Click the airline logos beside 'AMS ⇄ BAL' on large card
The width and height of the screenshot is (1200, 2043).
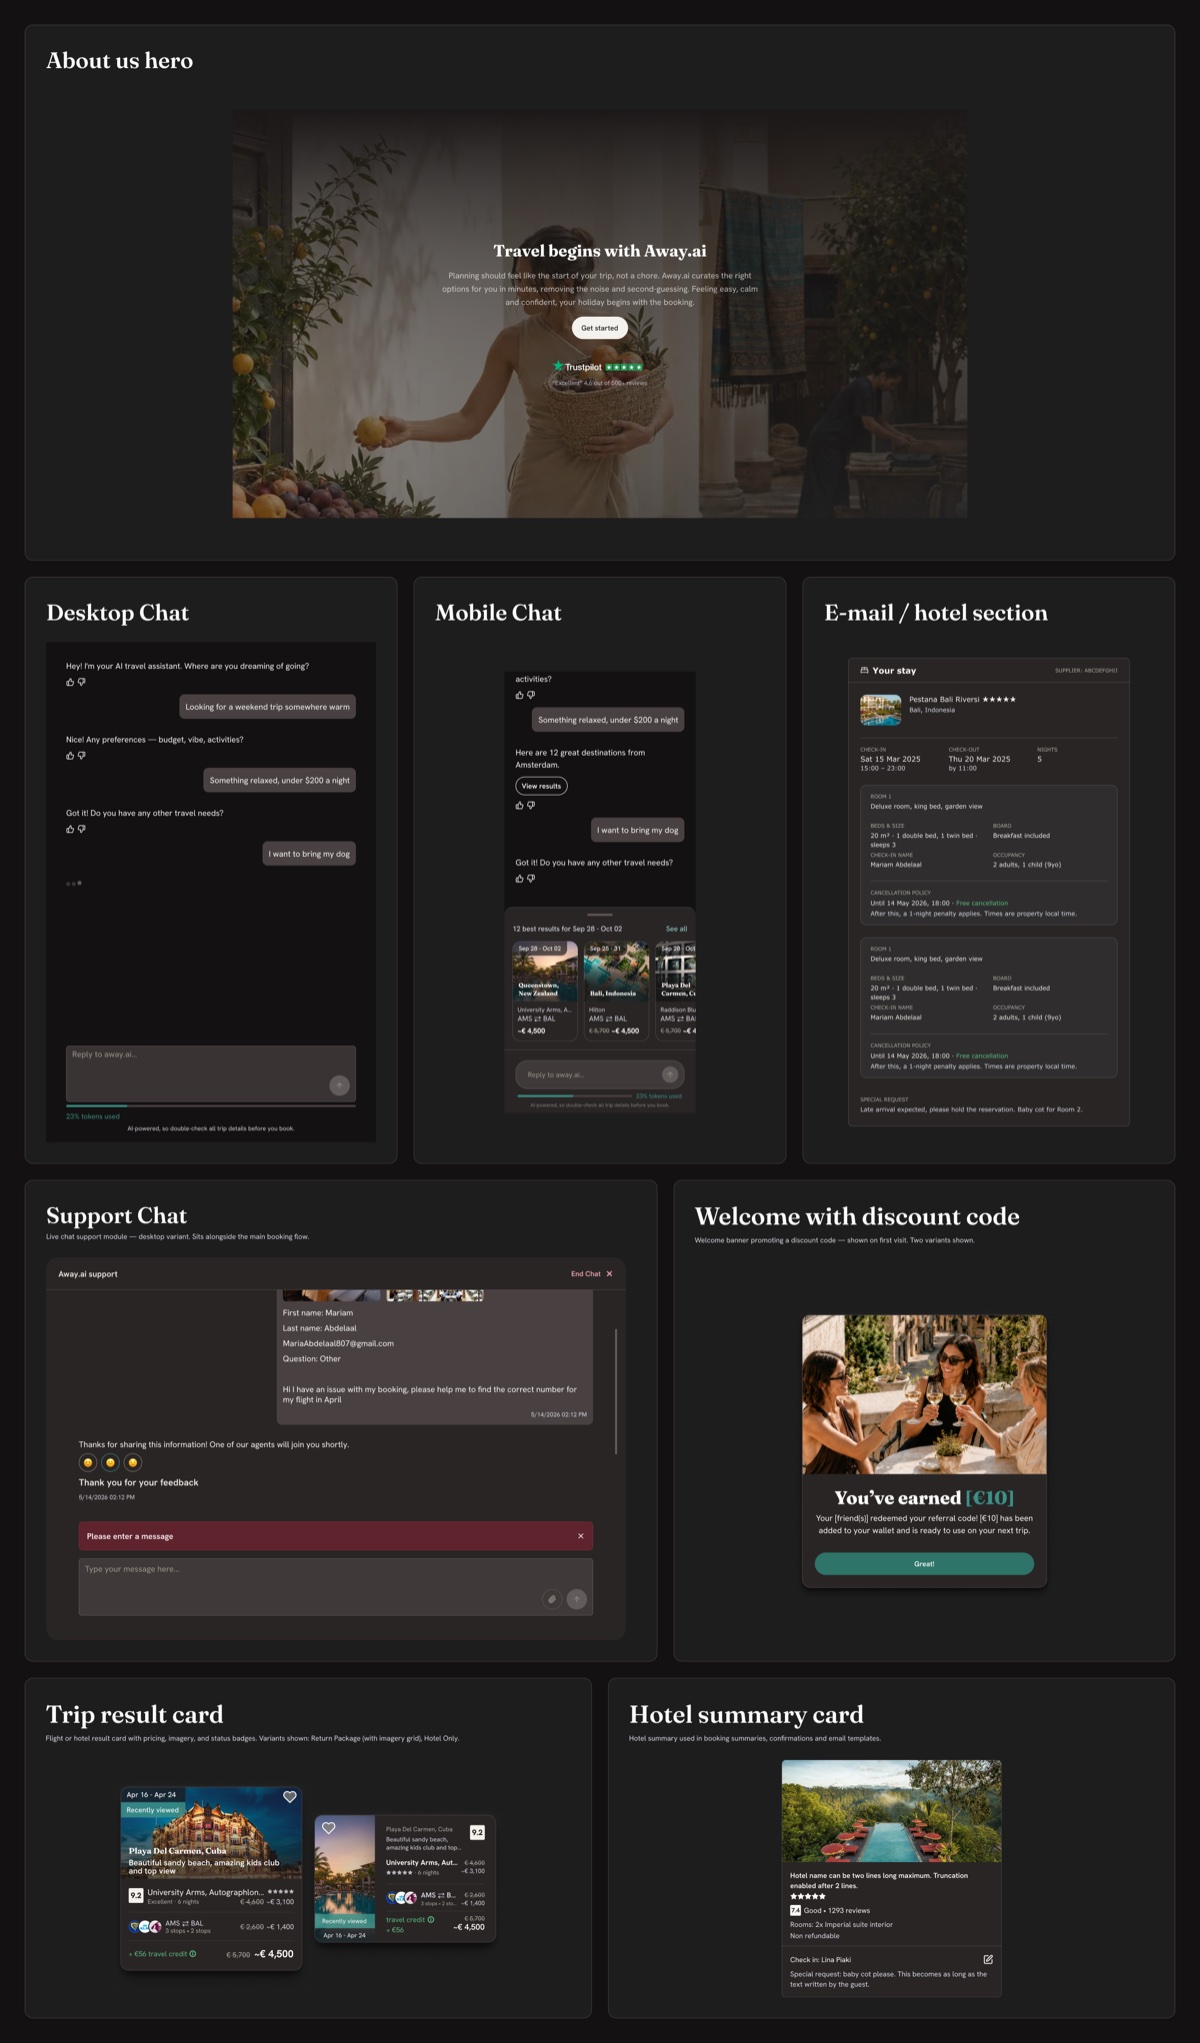[x=145, y=1926]
